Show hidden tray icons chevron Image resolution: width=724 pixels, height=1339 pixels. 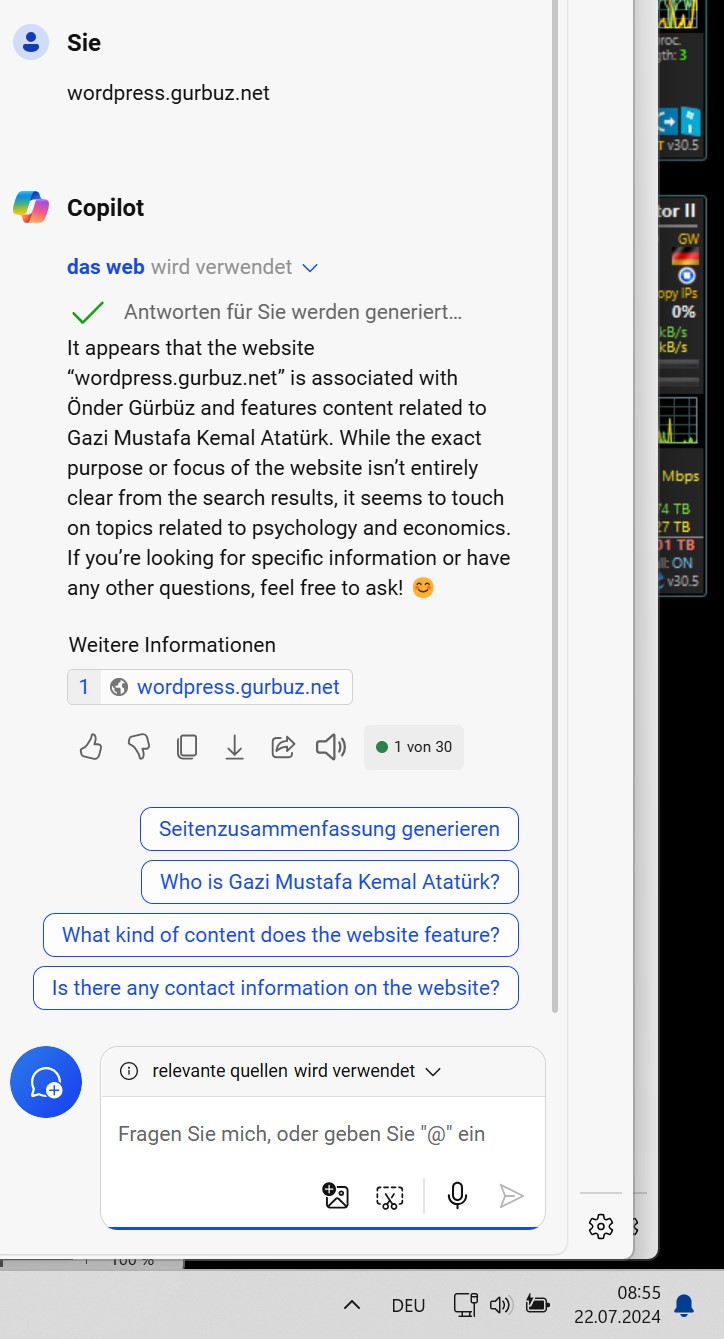pos(352,1305)
